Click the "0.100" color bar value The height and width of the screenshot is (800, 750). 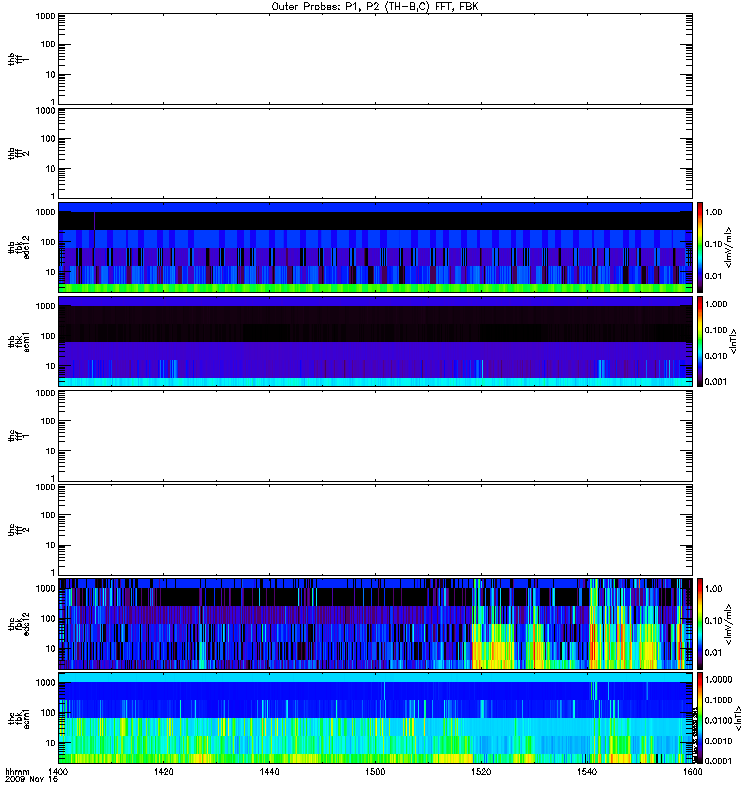click(x=716, y=330)
